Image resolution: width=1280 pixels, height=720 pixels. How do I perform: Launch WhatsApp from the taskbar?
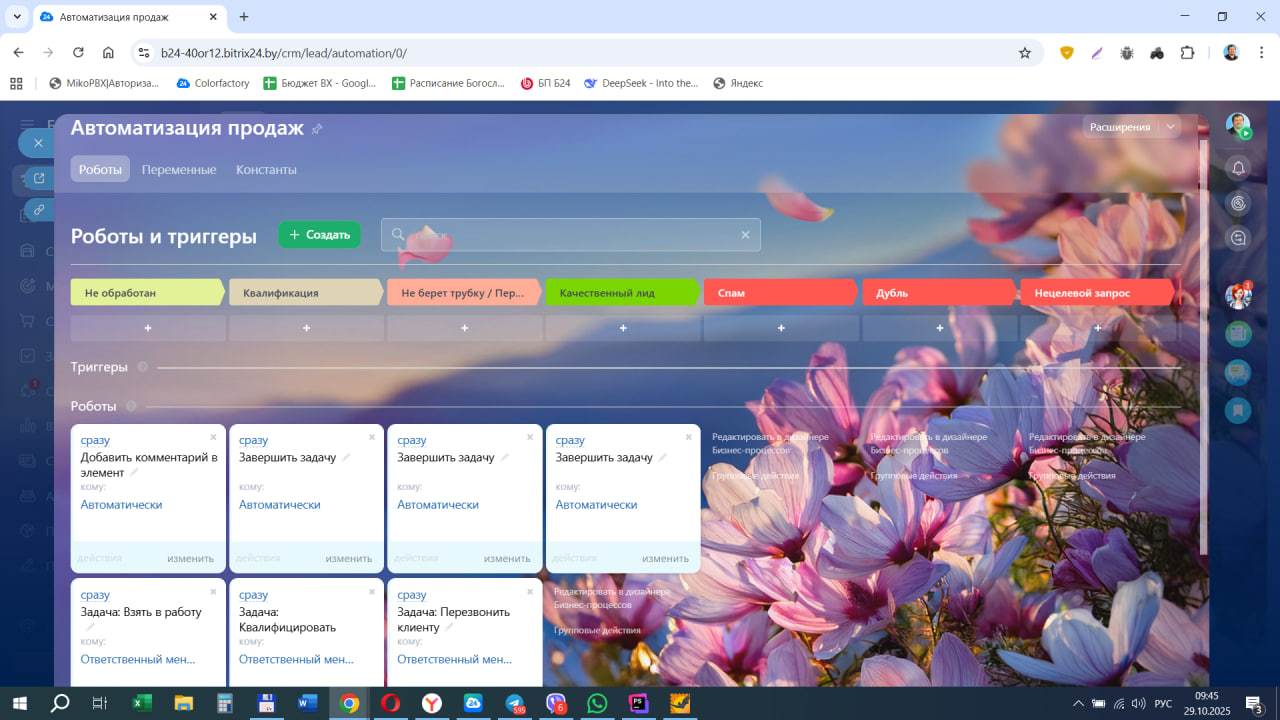coord(597,703)
